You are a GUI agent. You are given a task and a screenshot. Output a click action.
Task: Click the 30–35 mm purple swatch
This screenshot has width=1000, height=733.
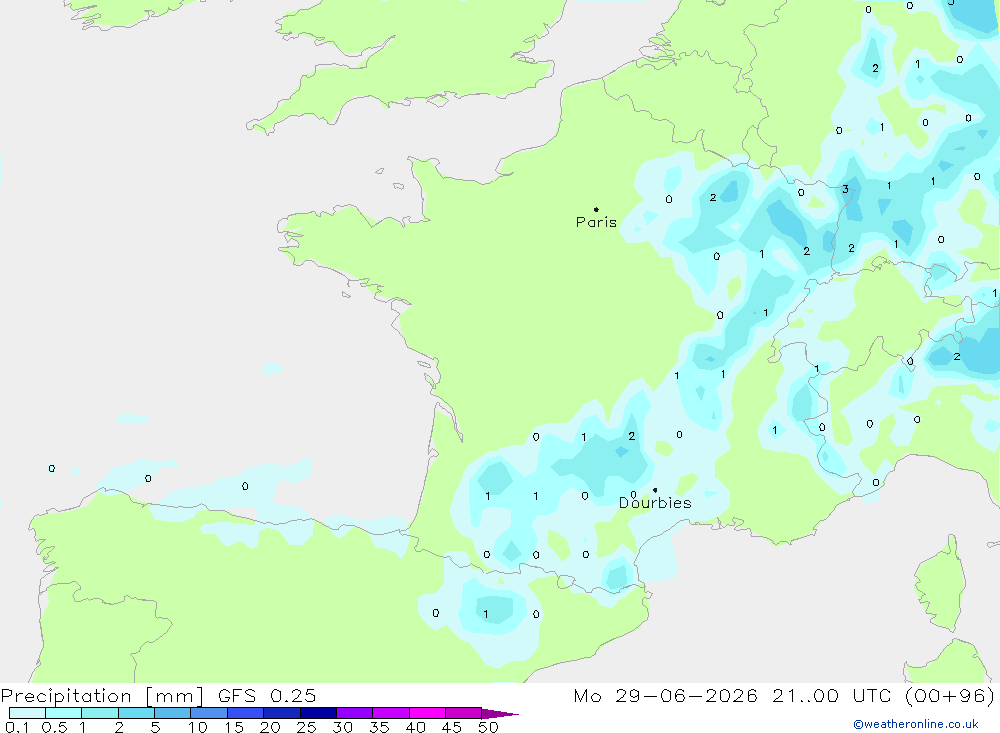[354, 713]
